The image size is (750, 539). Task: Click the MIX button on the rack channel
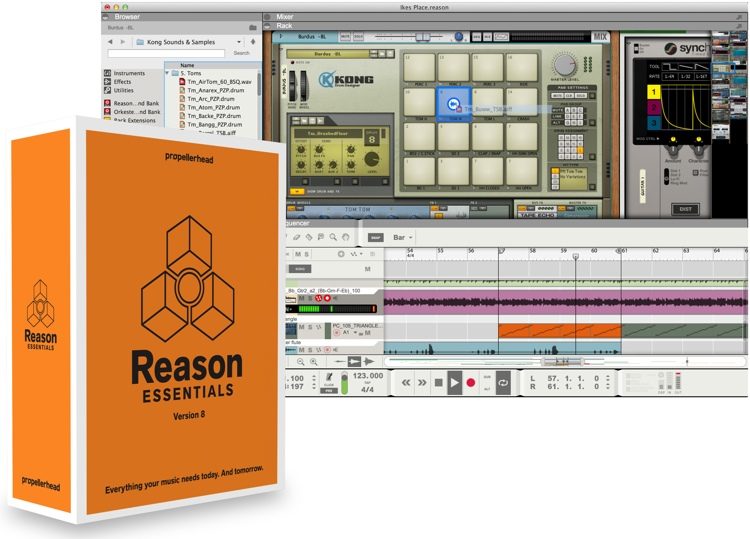point(600,37)
